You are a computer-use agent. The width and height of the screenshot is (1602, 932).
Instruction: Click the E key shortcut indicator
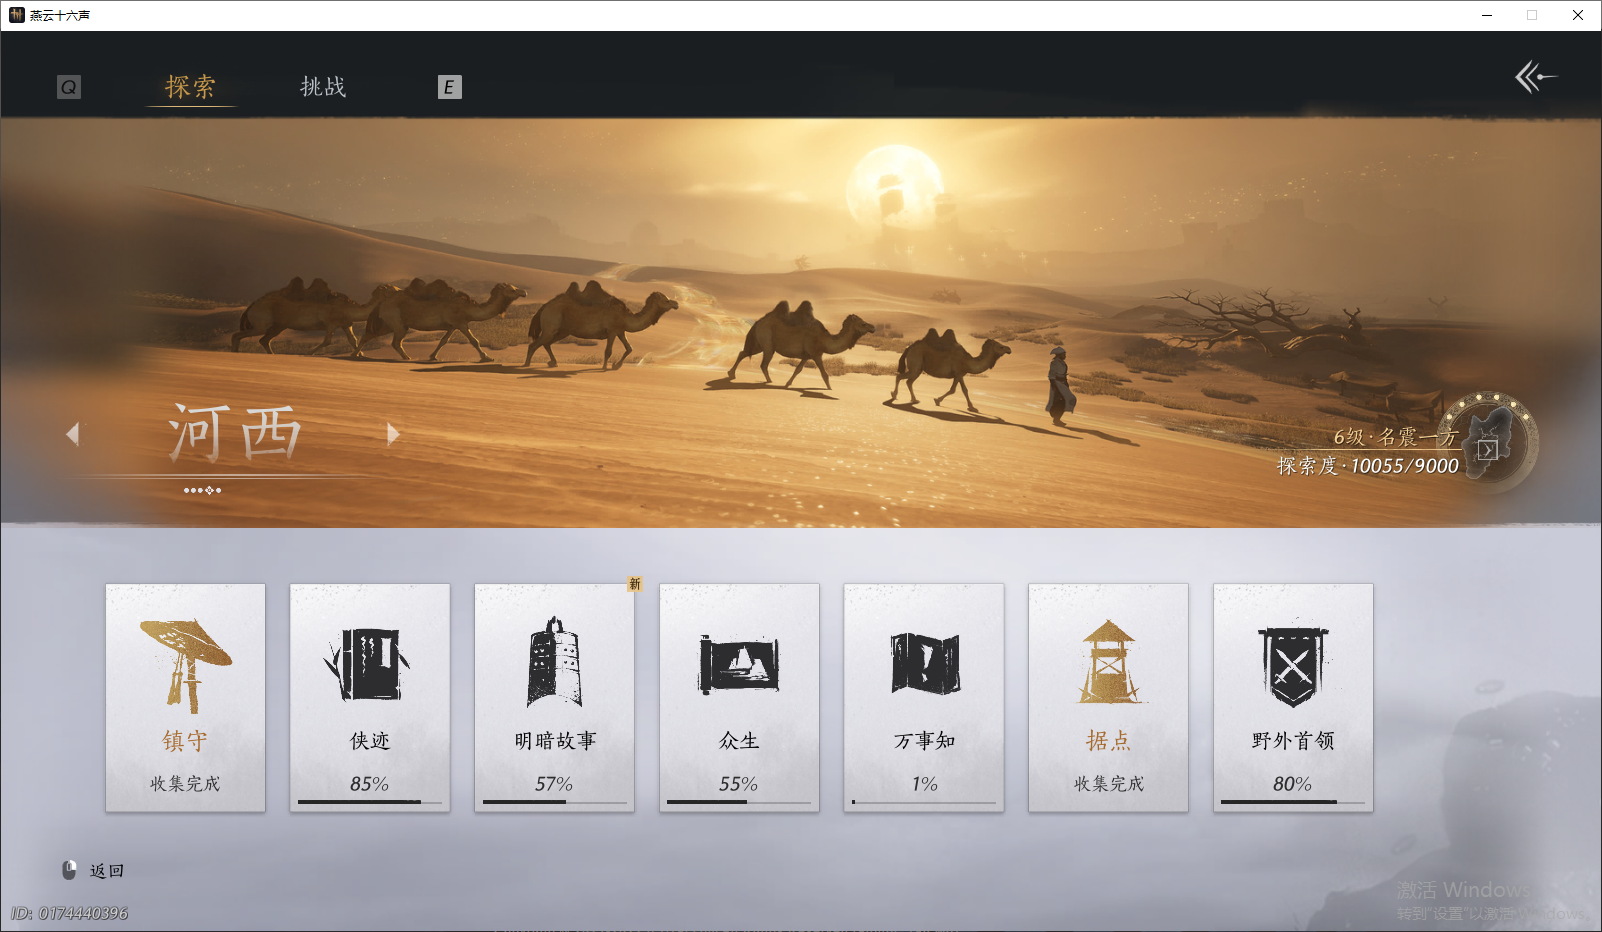click(449, 87)
